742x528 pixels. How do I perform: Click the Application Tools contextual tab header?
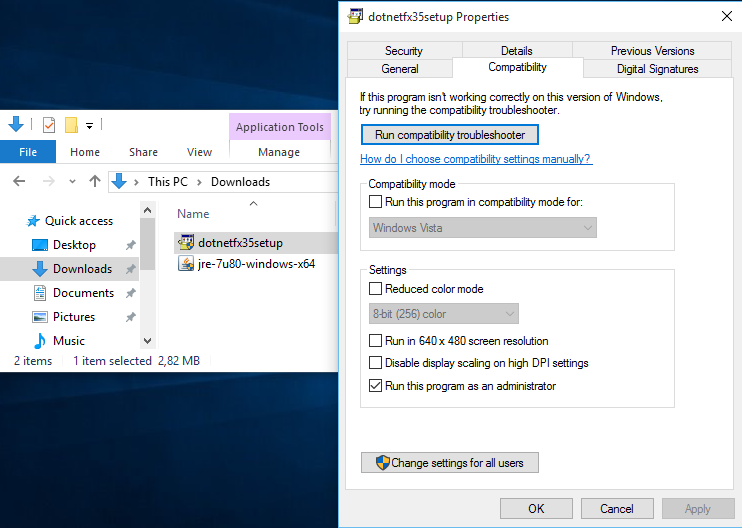(280, 127)
